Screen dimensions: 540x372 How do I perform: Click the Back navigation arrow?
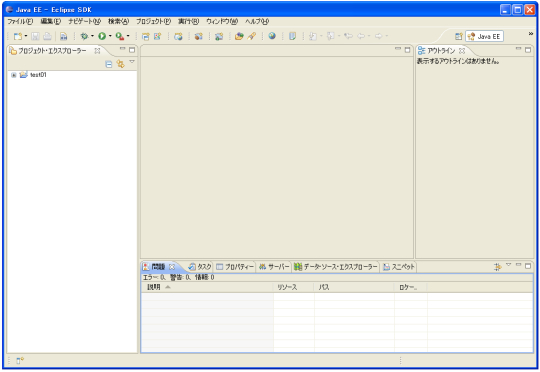[361, 36]
